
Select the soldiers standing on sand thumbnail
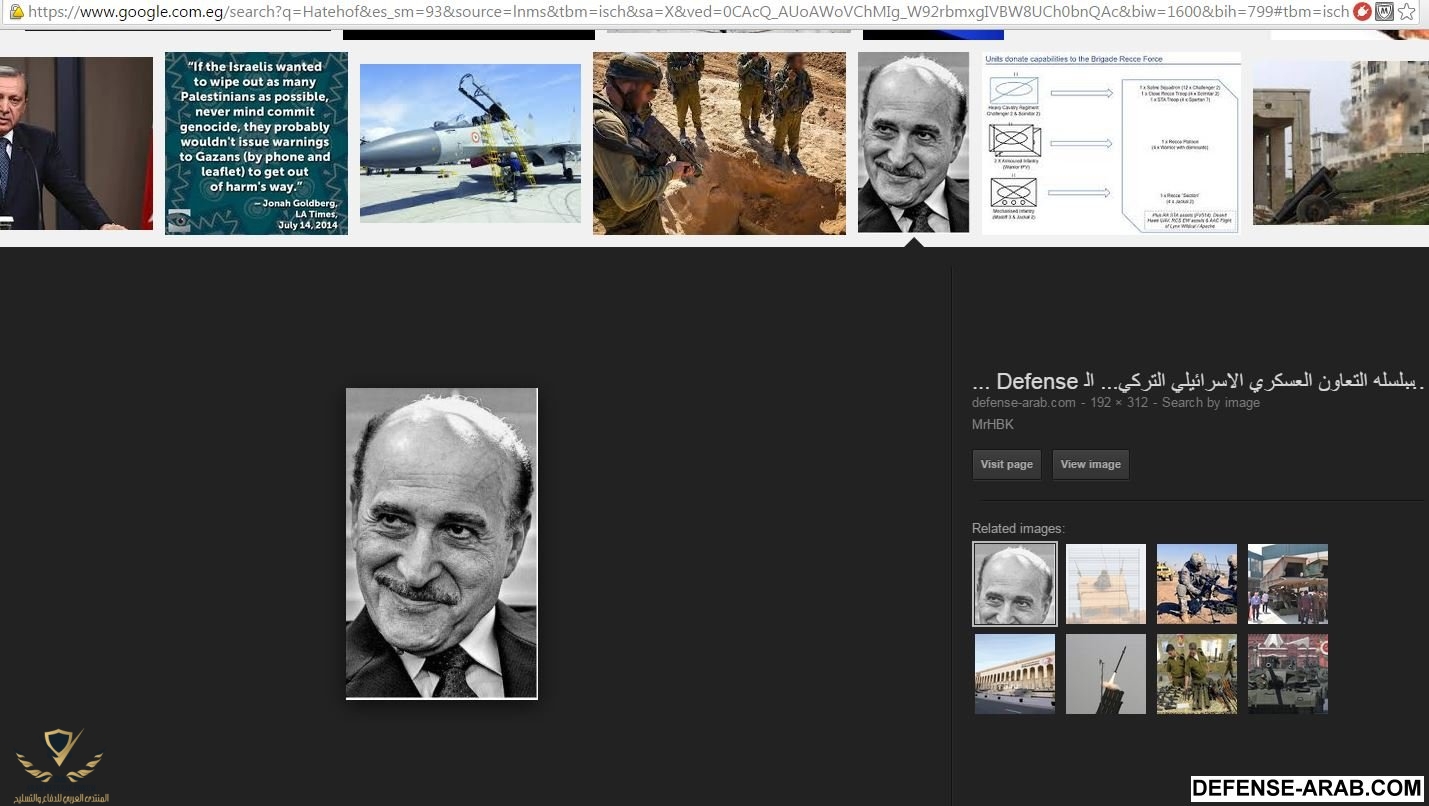pyautogui.click(x=719, y=143)
